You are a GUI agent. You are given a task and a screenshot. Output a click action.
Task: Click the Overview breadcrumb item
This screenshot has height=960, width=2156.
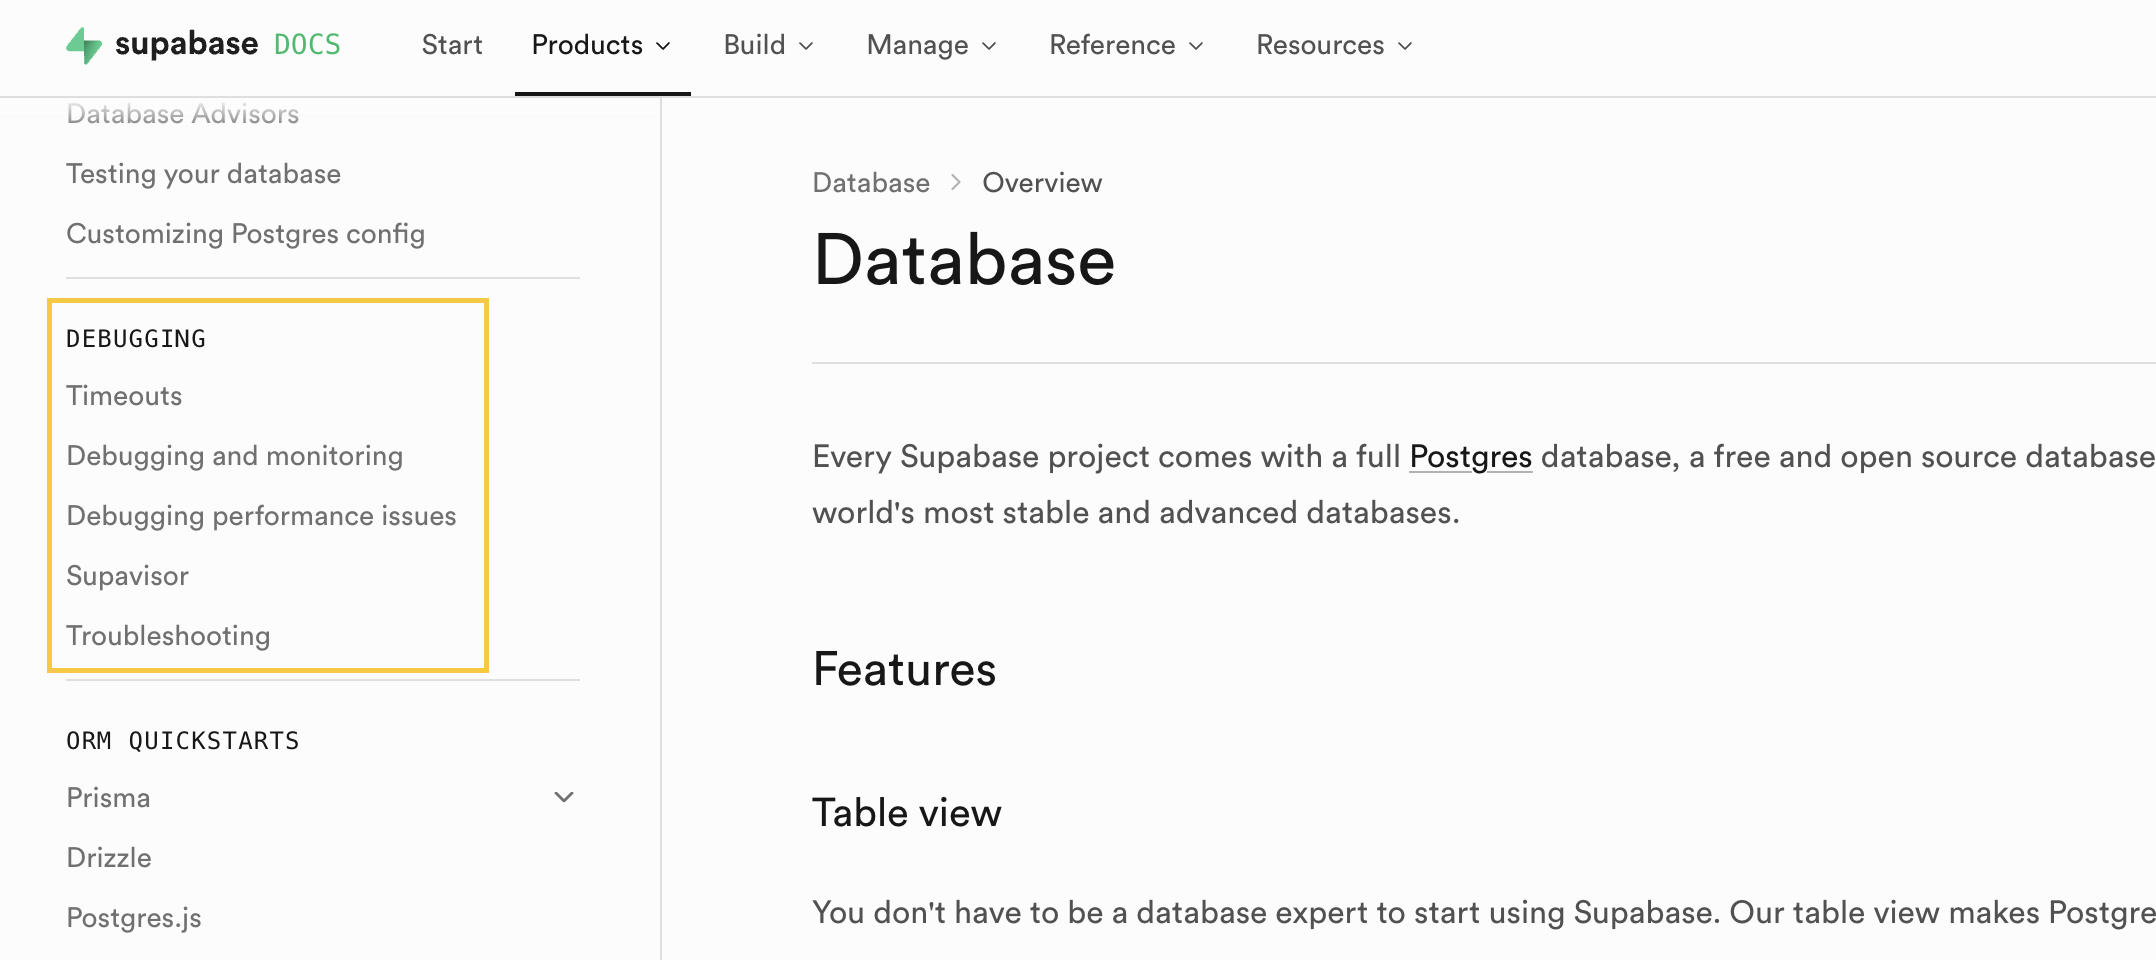click(x=1042, y=182)
